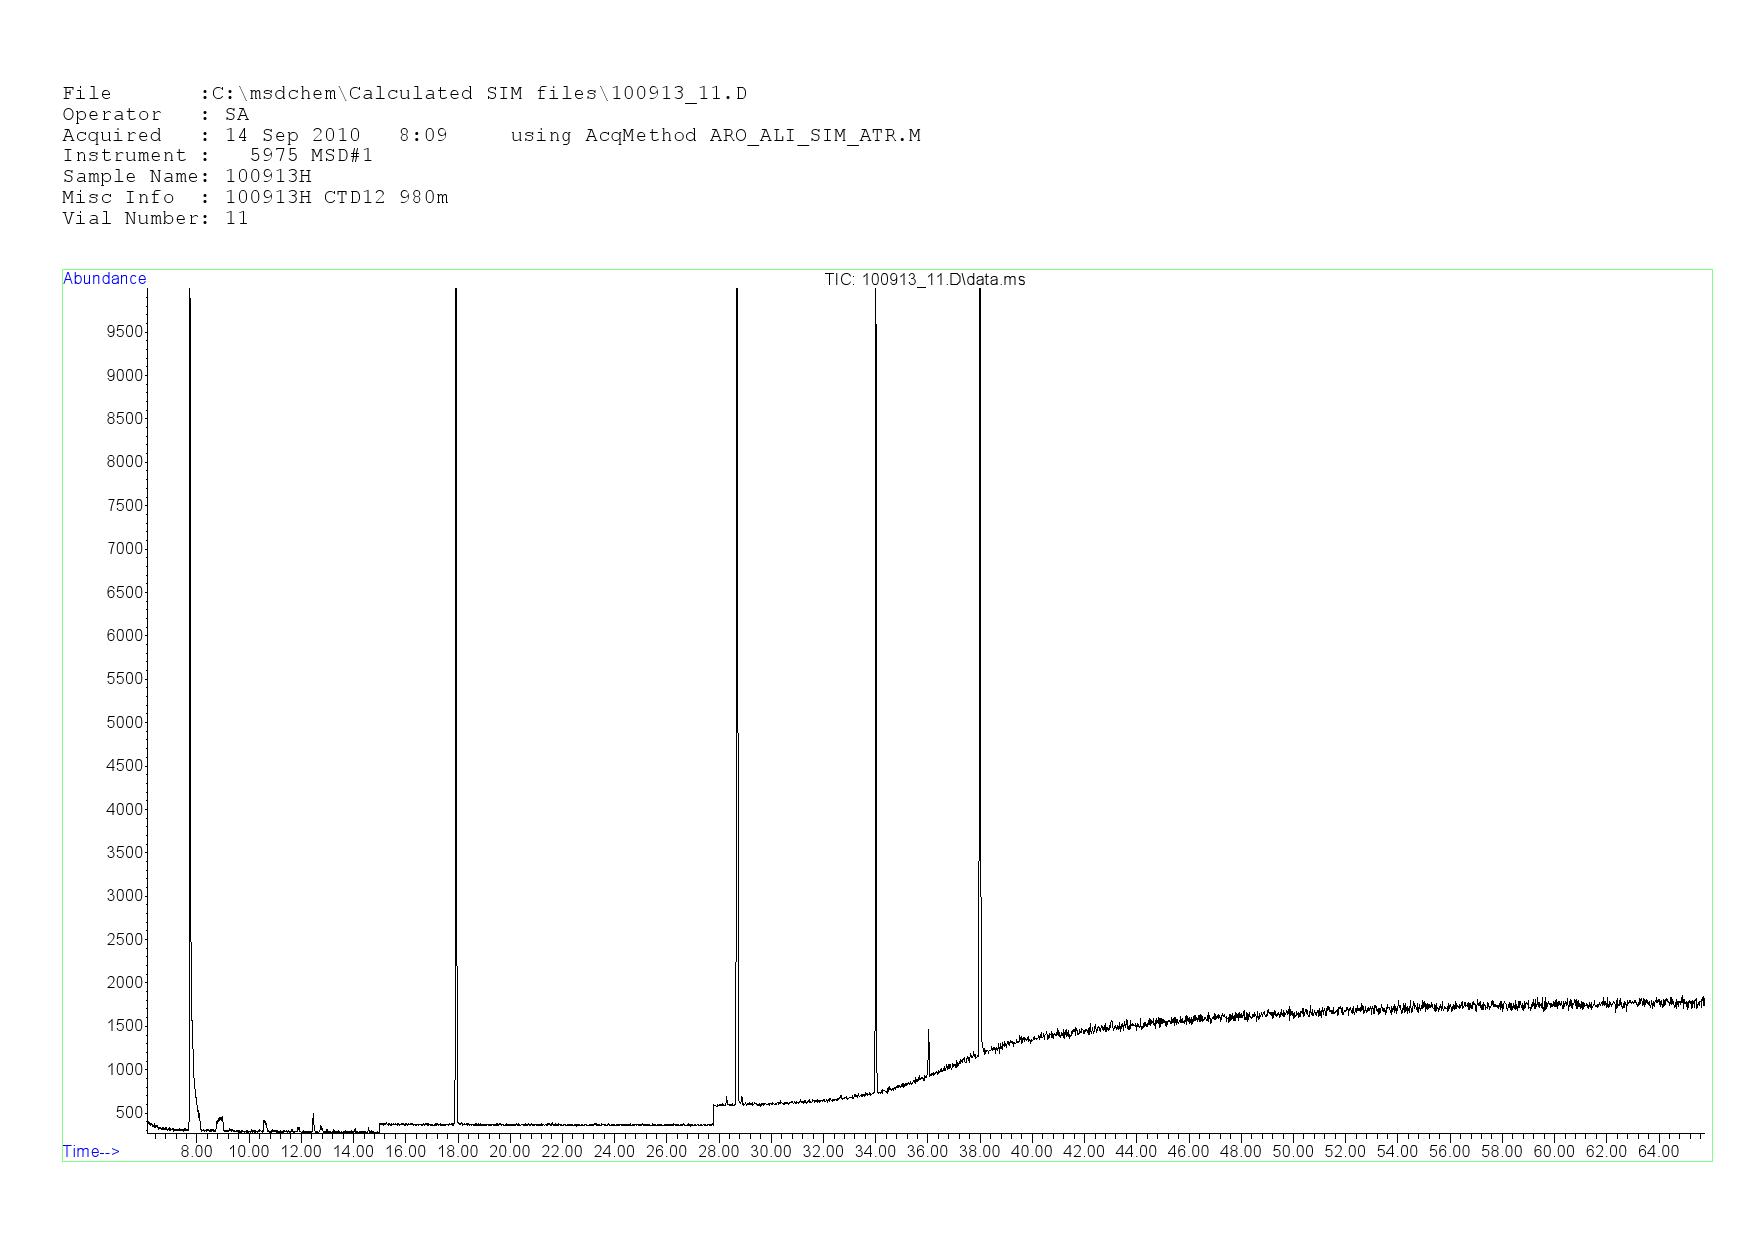
Task: Click the 22.00 time axis label
Action: coord(562,1151)
